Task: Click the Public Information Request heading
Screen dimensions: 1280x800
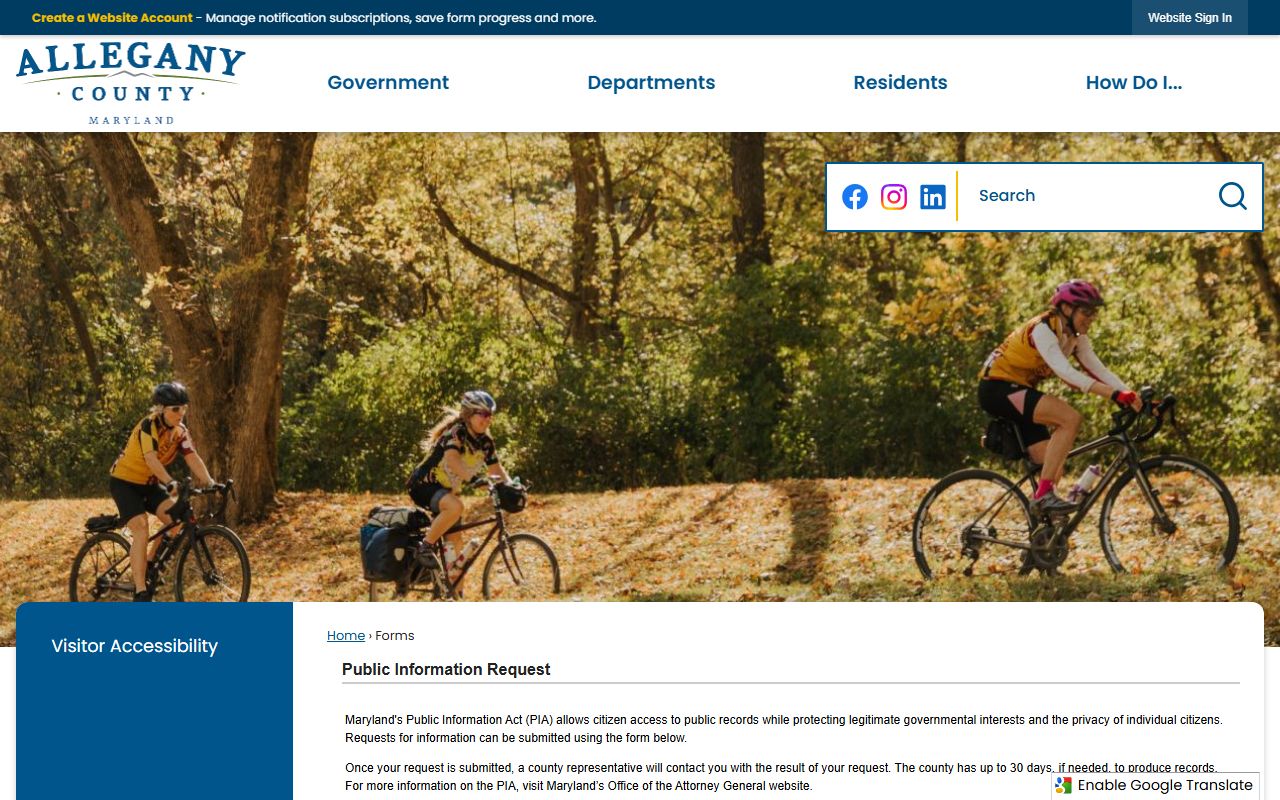Action: tap(446, 670)
